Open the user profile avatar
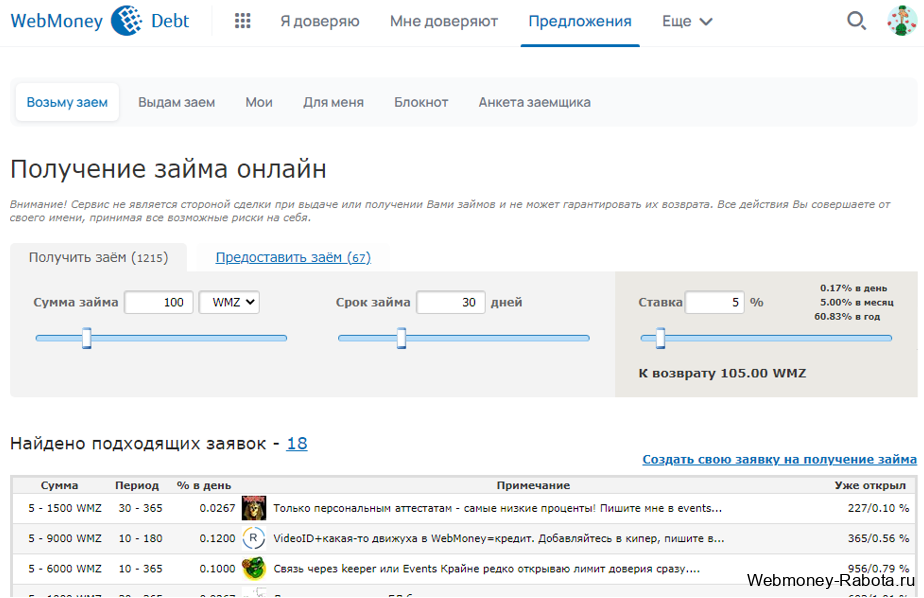The width and height of the screenshot is (924, 598). coord(902,21)
